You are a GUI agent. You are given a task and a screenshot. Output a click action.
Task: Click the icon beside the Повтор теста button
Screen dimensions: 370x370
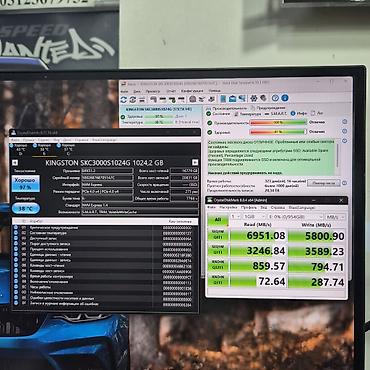344,183
